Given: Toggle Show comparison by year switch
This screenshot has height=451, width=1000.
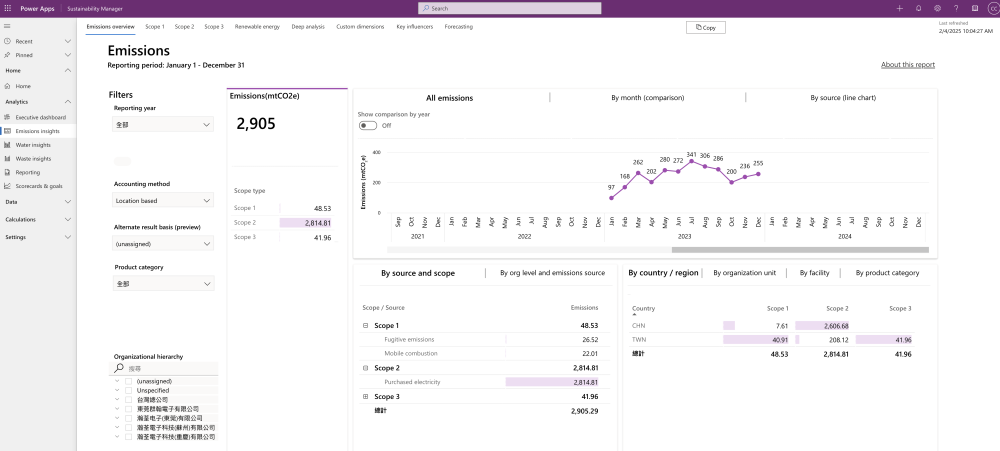Looking at the screenshot, I should point(368,126).
